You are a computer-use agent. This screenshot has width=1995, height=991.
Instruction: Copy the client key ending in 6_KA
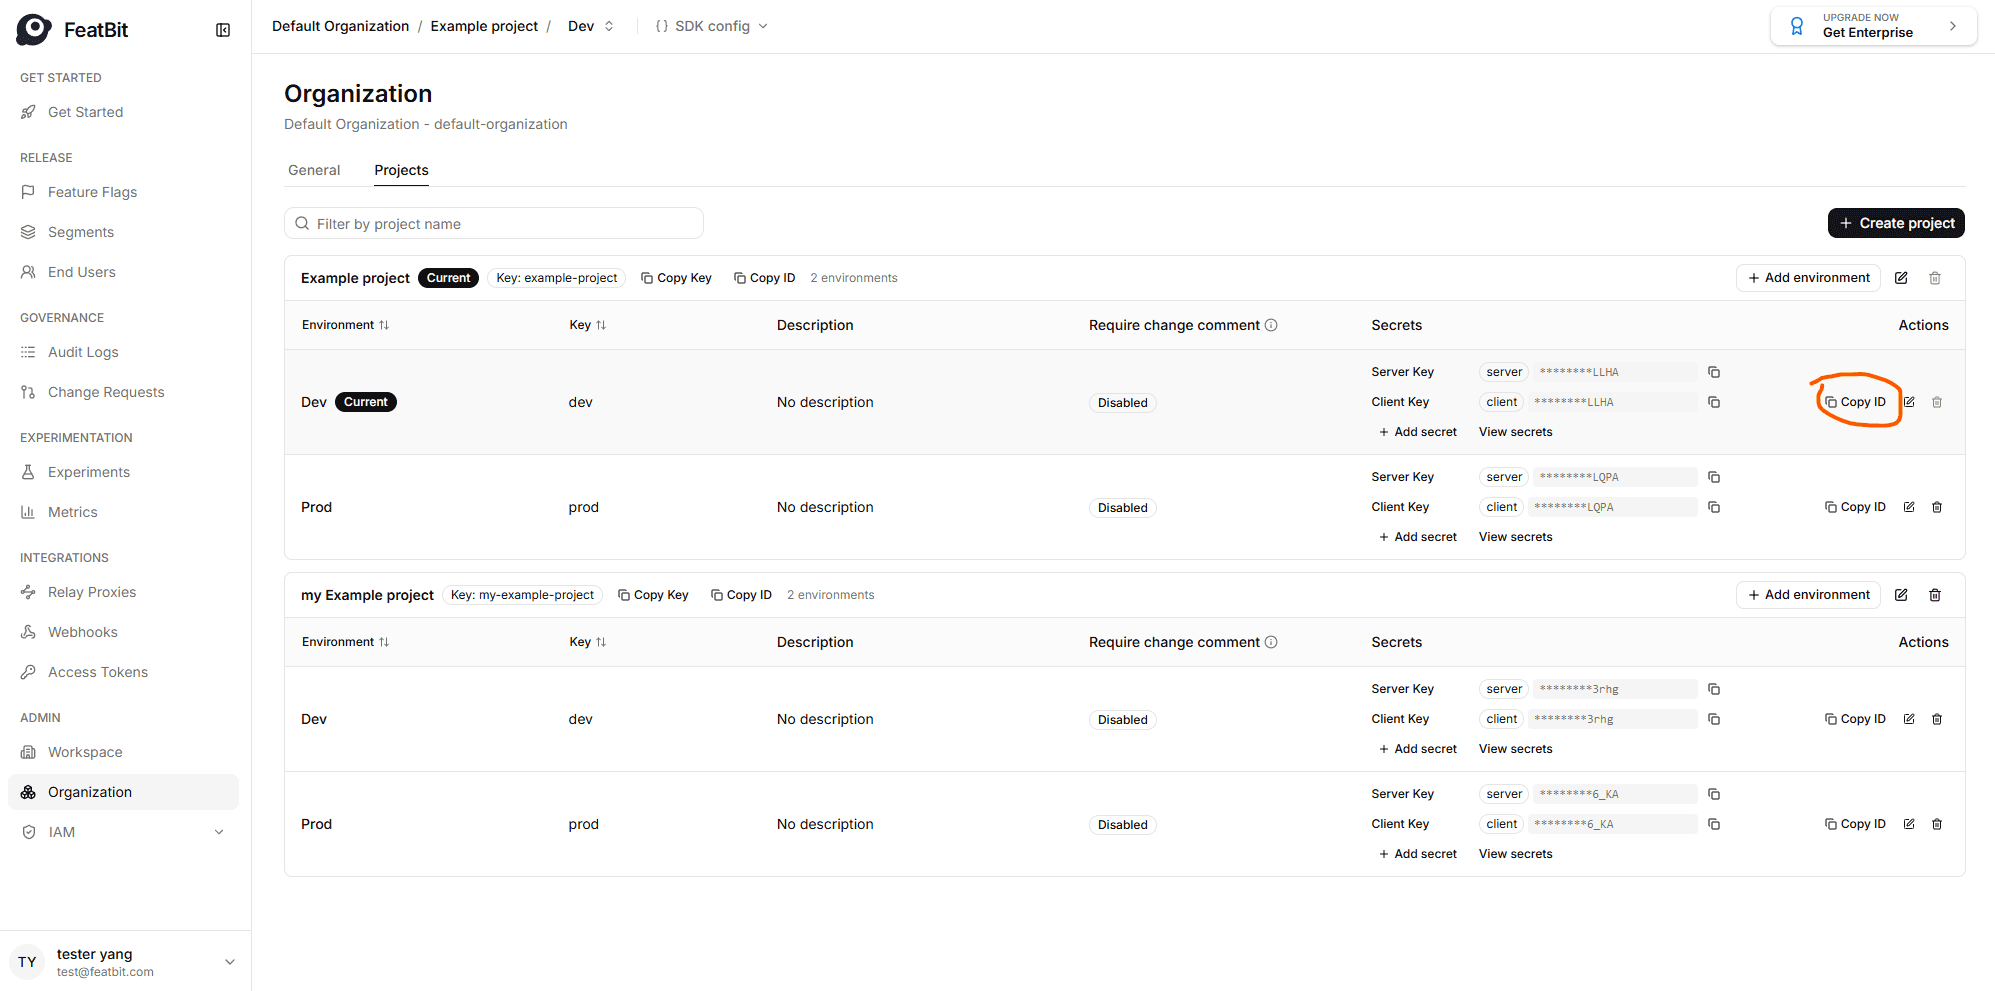click(x=1714, y=824)
